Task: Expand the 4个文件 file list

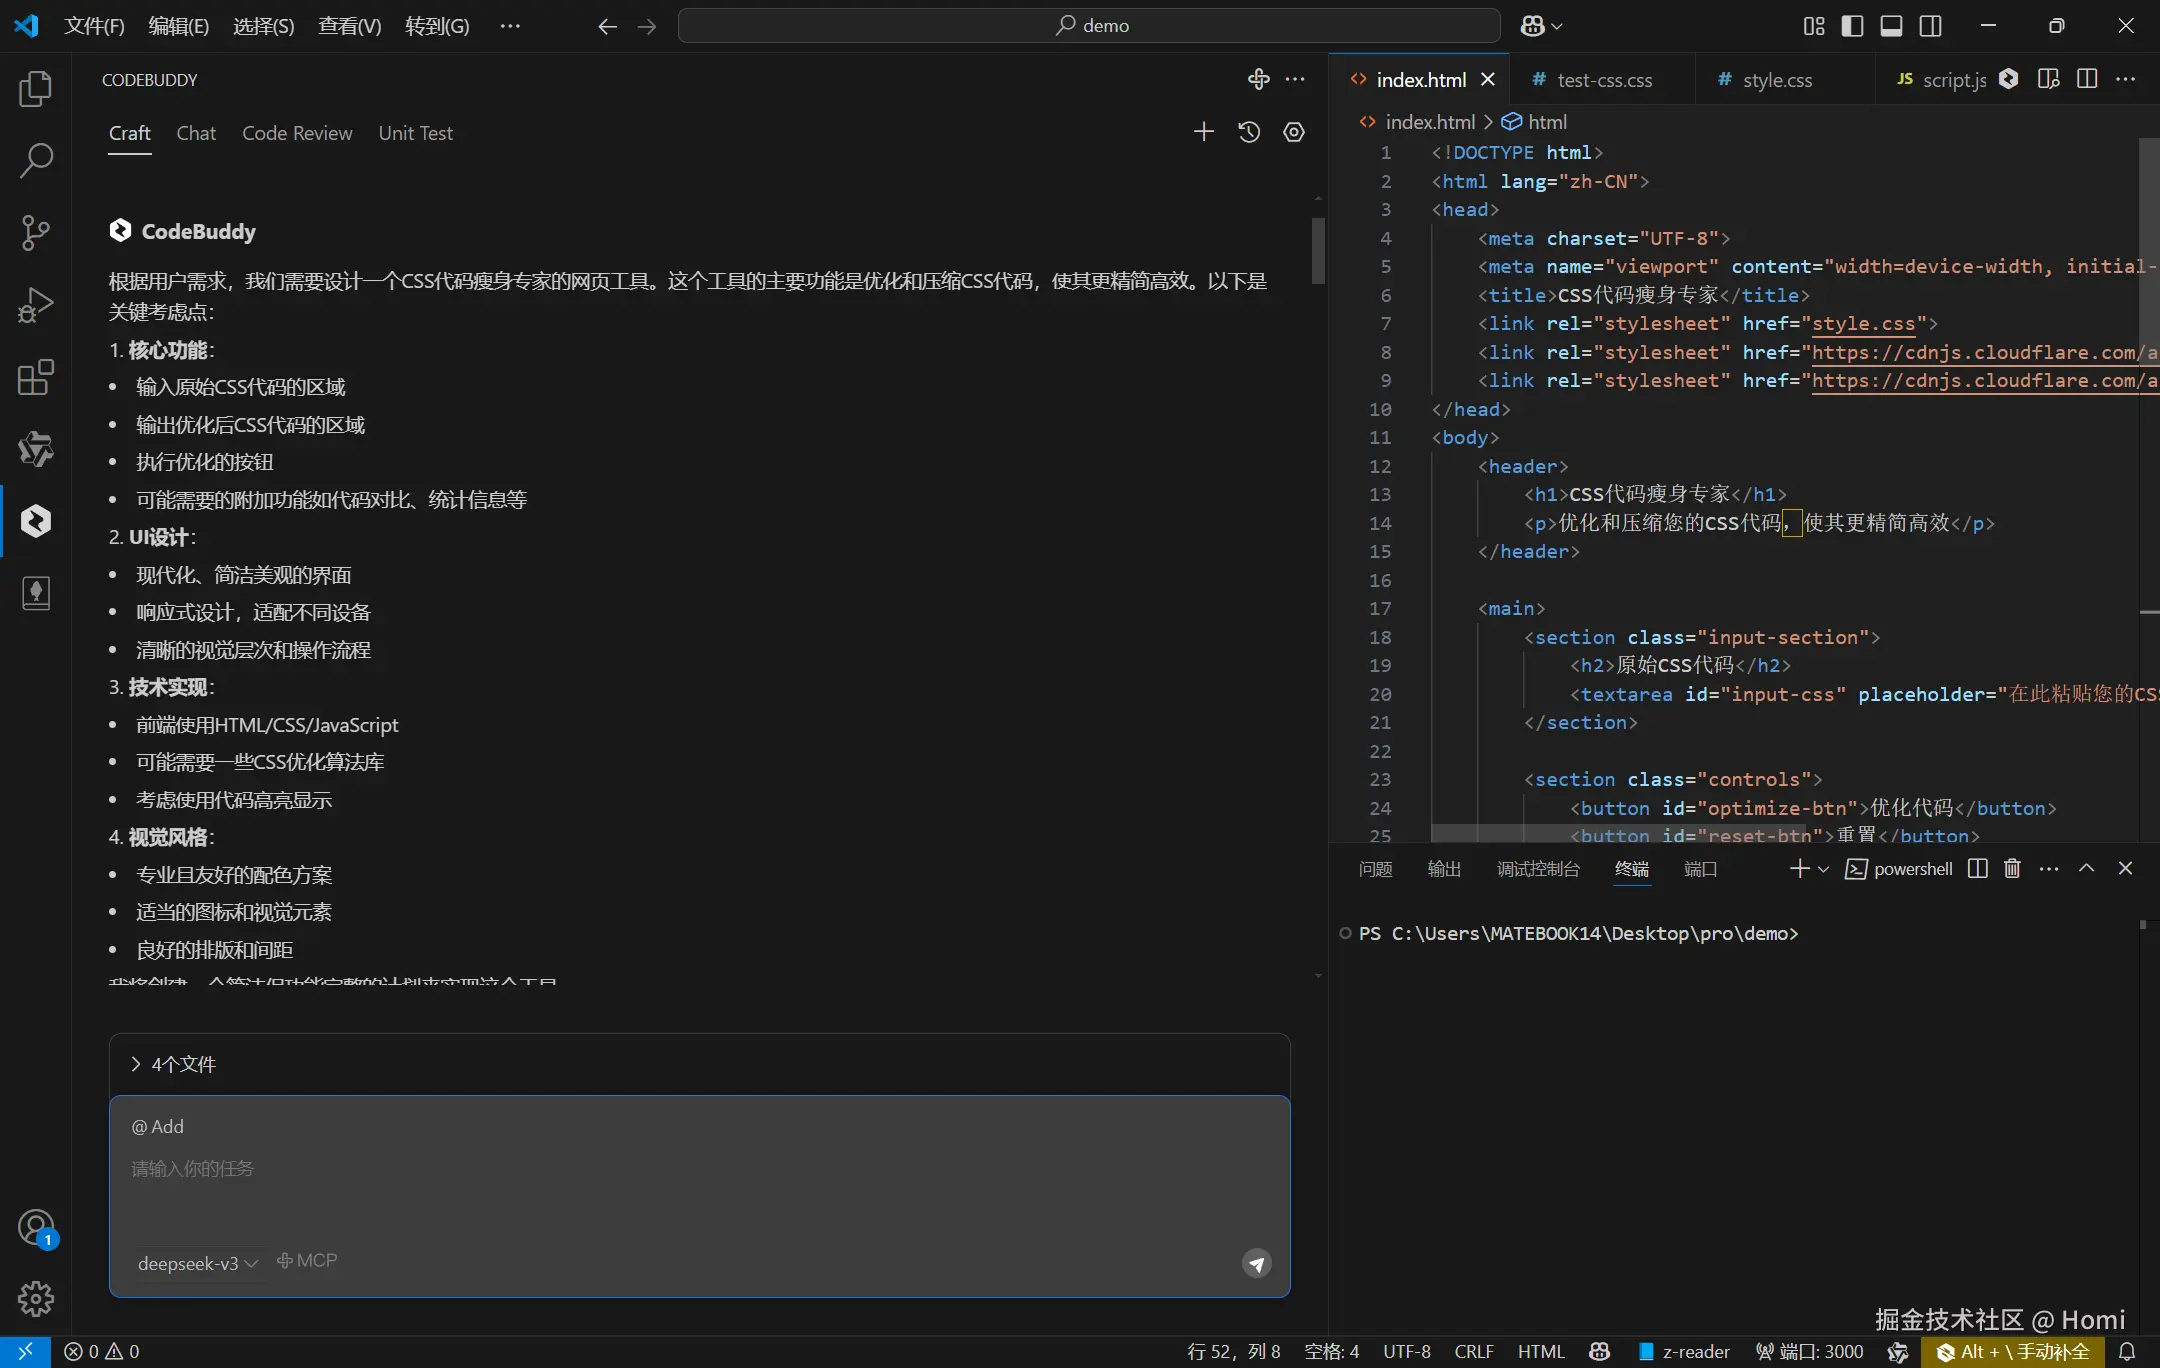Action: click(173, 1064)
